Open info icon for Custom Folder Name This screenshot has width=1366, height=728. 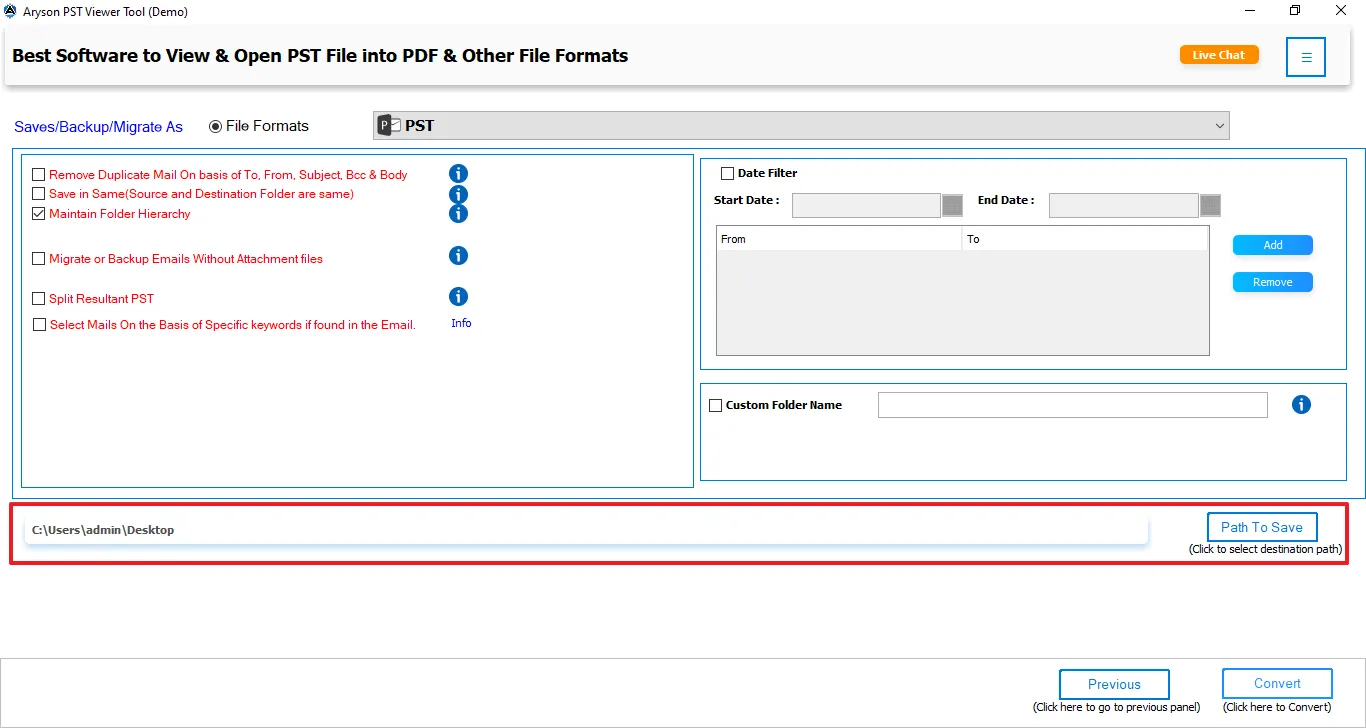point(1301,405)
